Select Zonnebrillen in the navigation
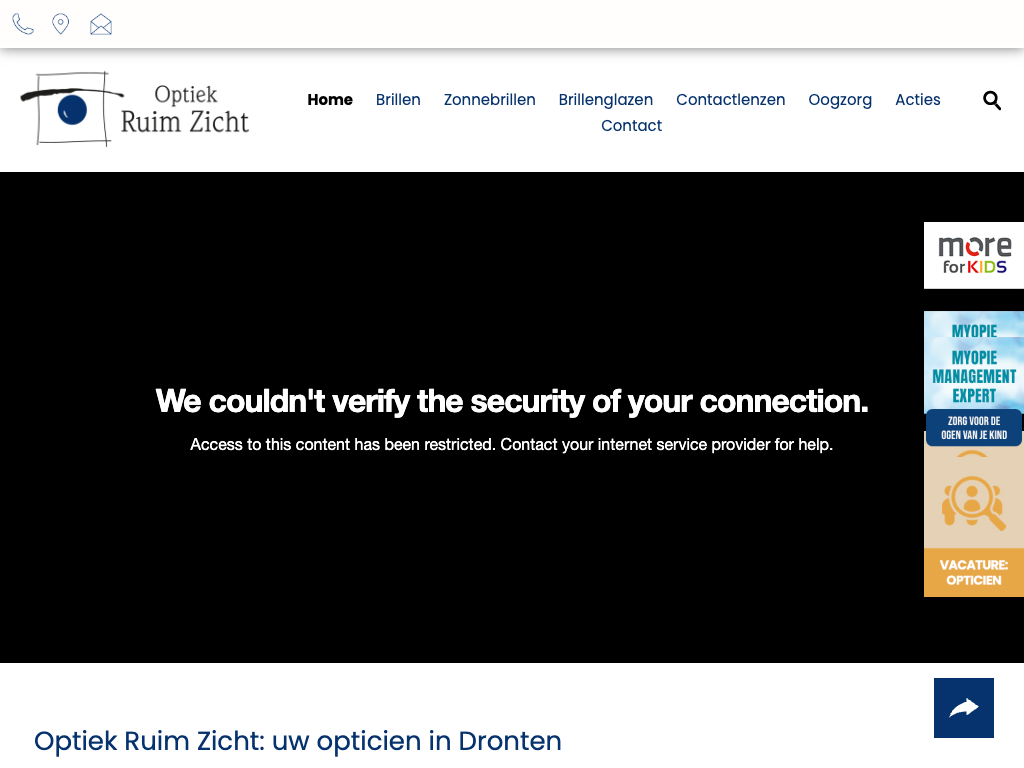1024x768 pixels. coord(490,100)
